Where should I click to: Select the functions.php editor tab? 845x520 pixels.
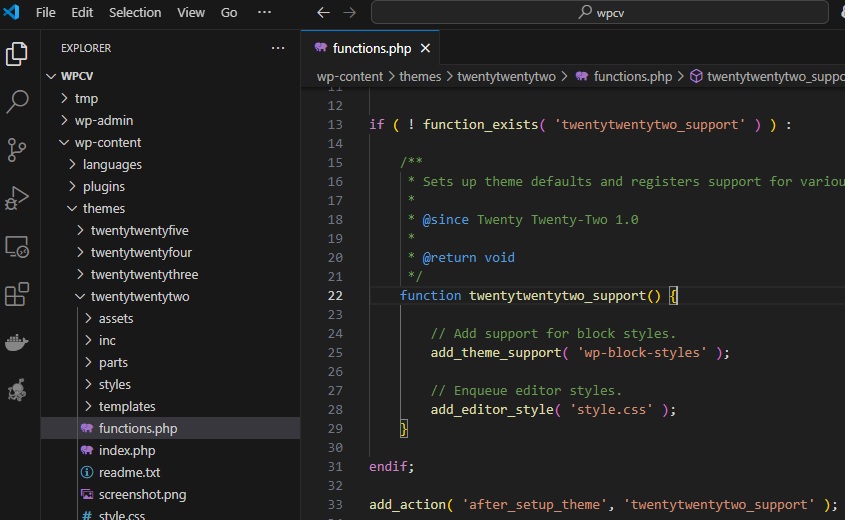click(x=370, y=48)
